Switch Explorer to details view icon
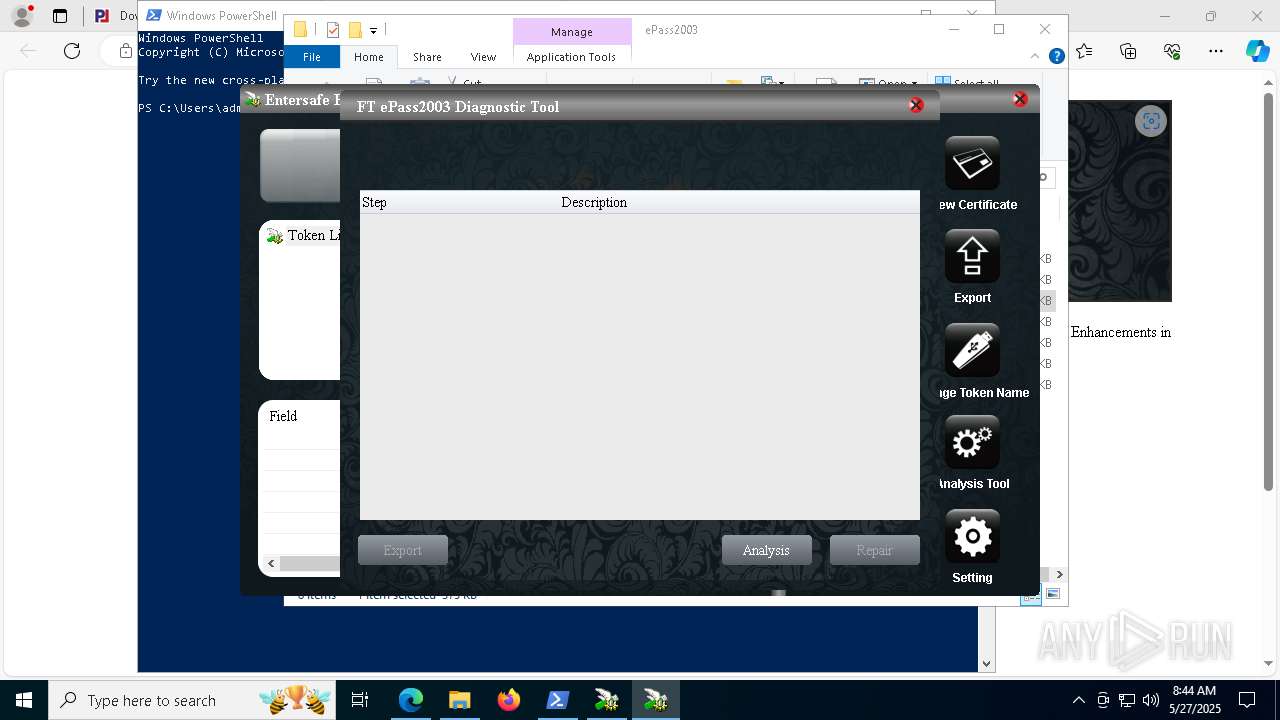Image resolution: width=1280 pixels, height=720 pixels. [1030, 595]
